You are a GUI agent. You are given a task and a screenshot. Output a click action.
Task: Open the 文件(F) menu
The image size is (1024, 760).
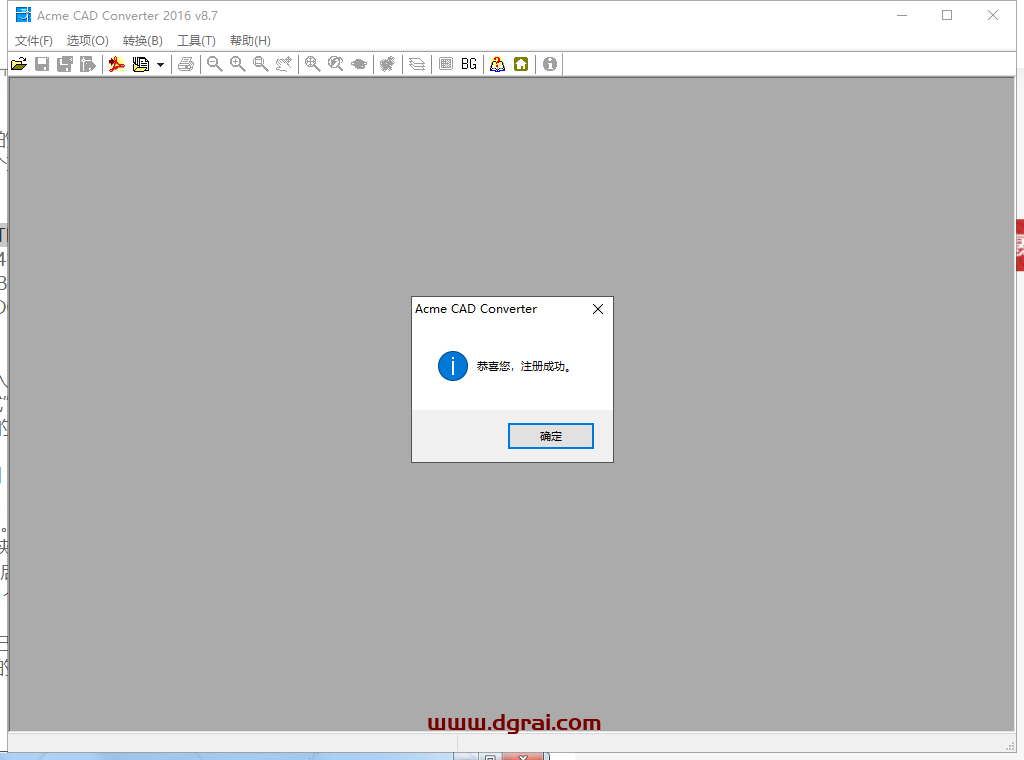(x=33, y=40)
